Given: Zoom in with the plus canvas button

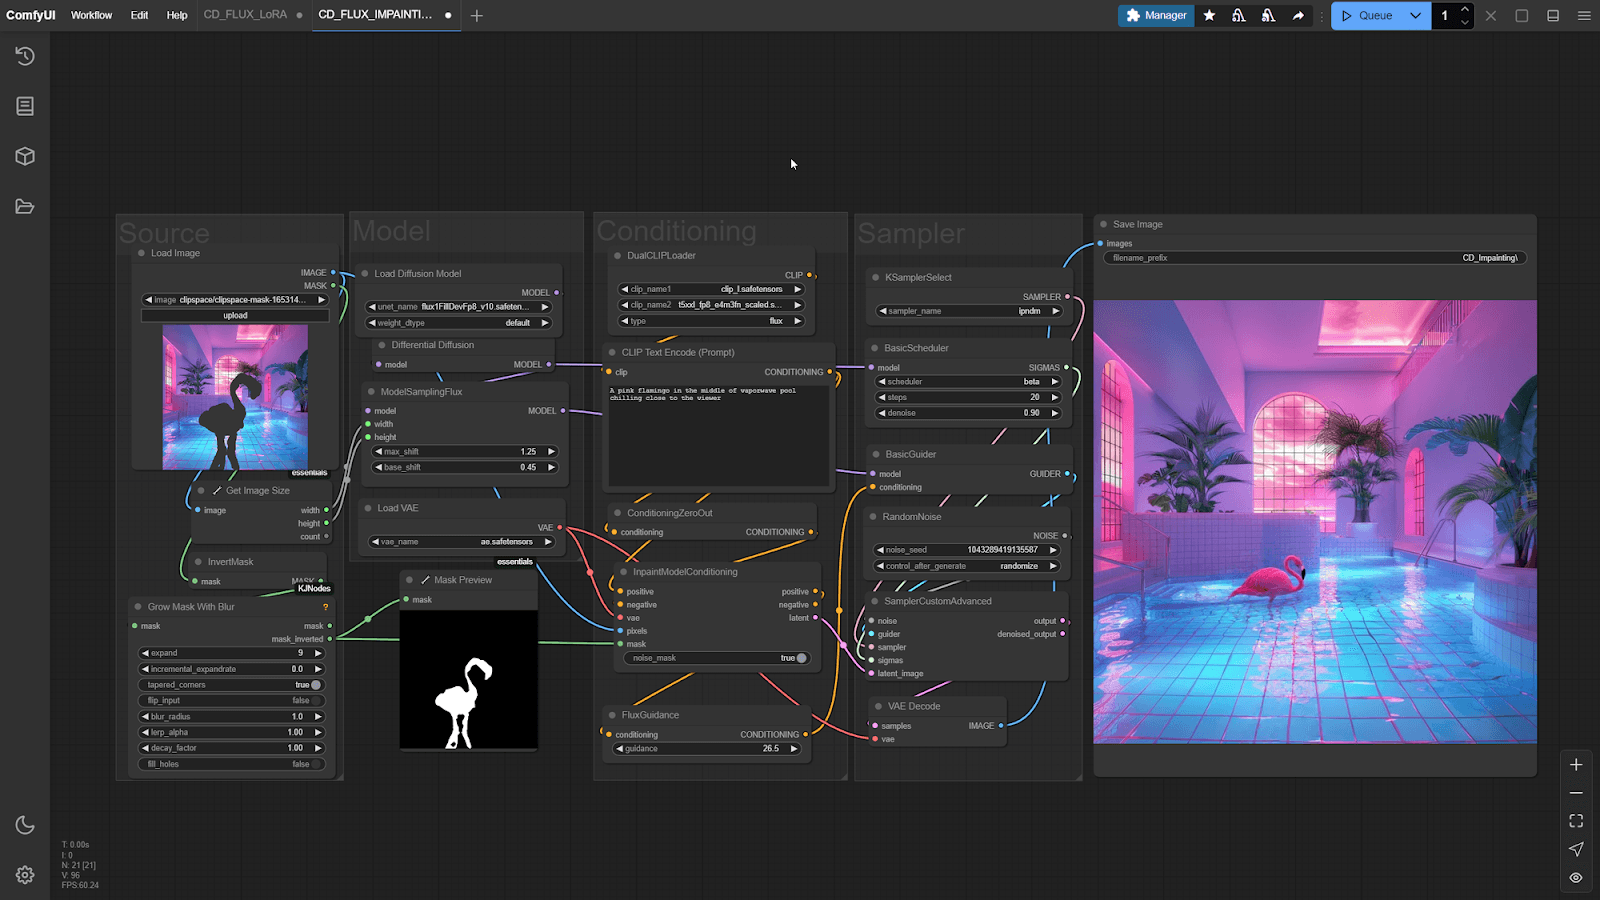Looking at the screenshot, I should [x=1576, y=765].
